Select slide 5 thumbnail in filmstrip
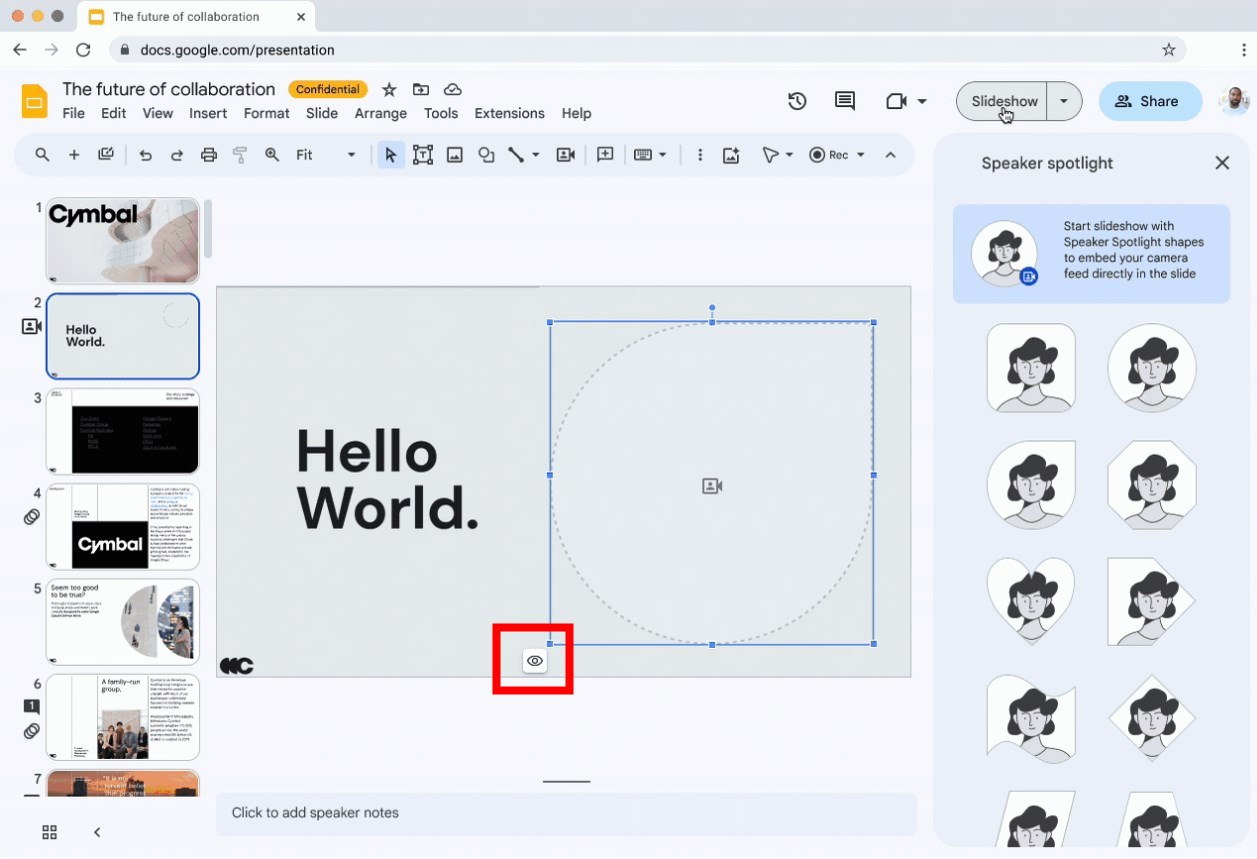Image resolution: width=1257 pixels, height=859 pixels. click(123, 622)
